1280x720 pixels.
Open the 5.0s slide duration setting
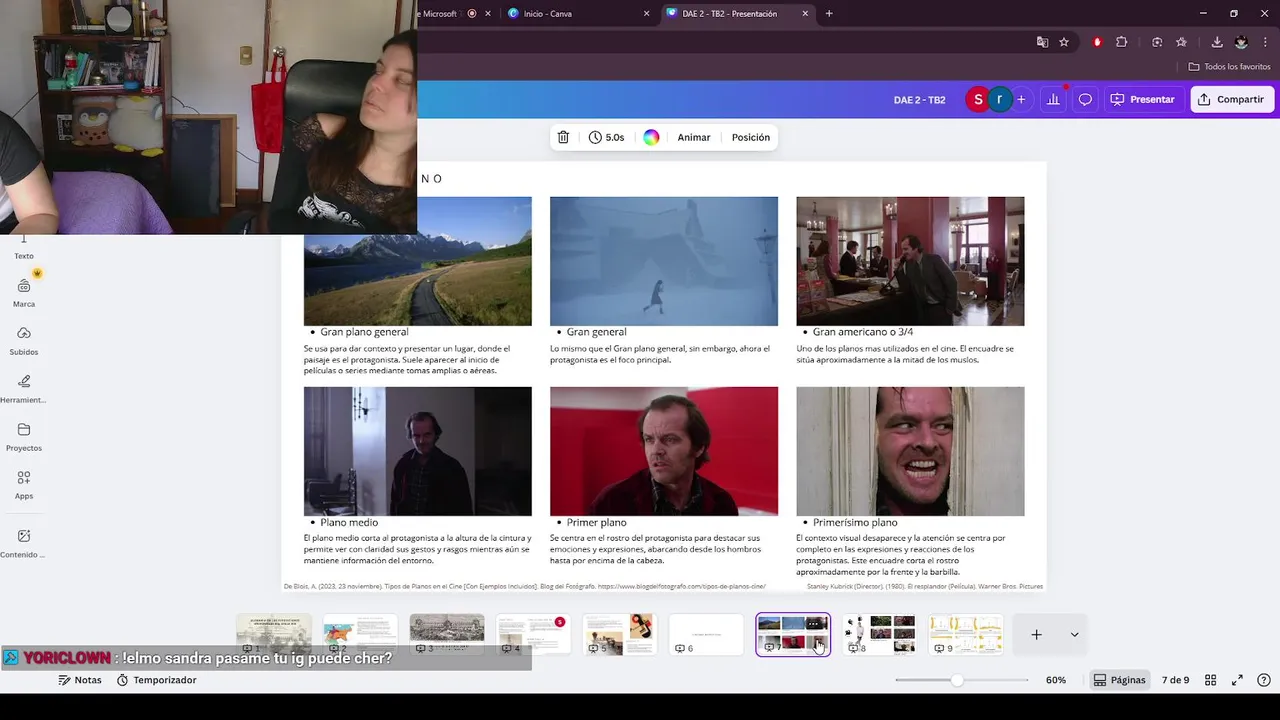606,137
